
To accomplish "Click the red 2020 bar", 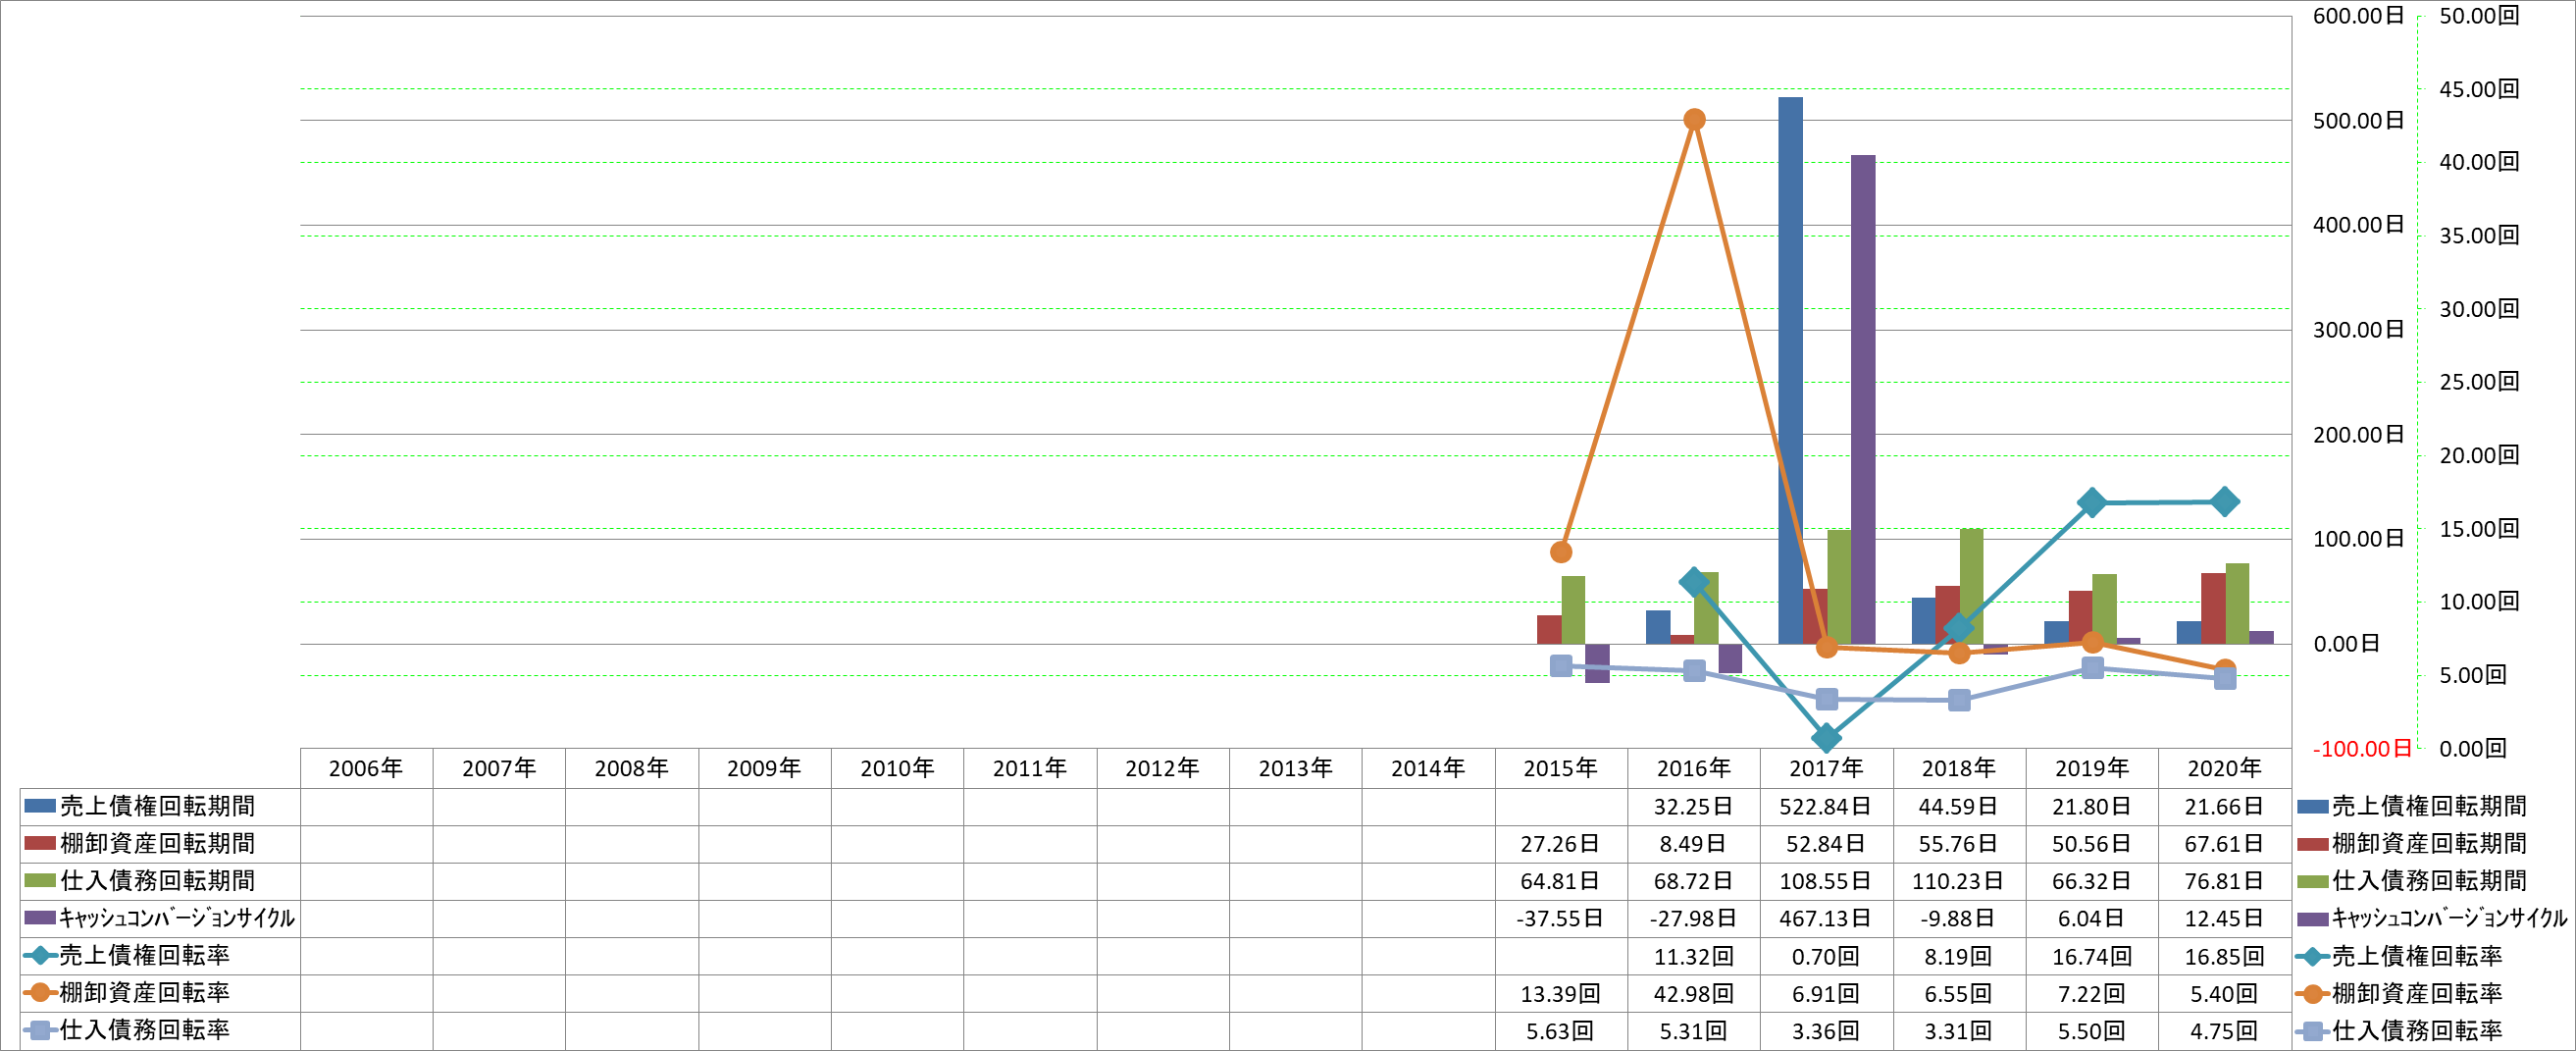I will (2213, 608).
